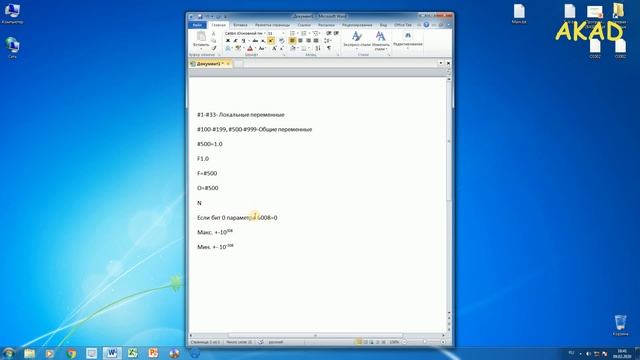The image size is (640, 360).
Task: Open Chrome from the taskbar
Action: click(71, 353)
